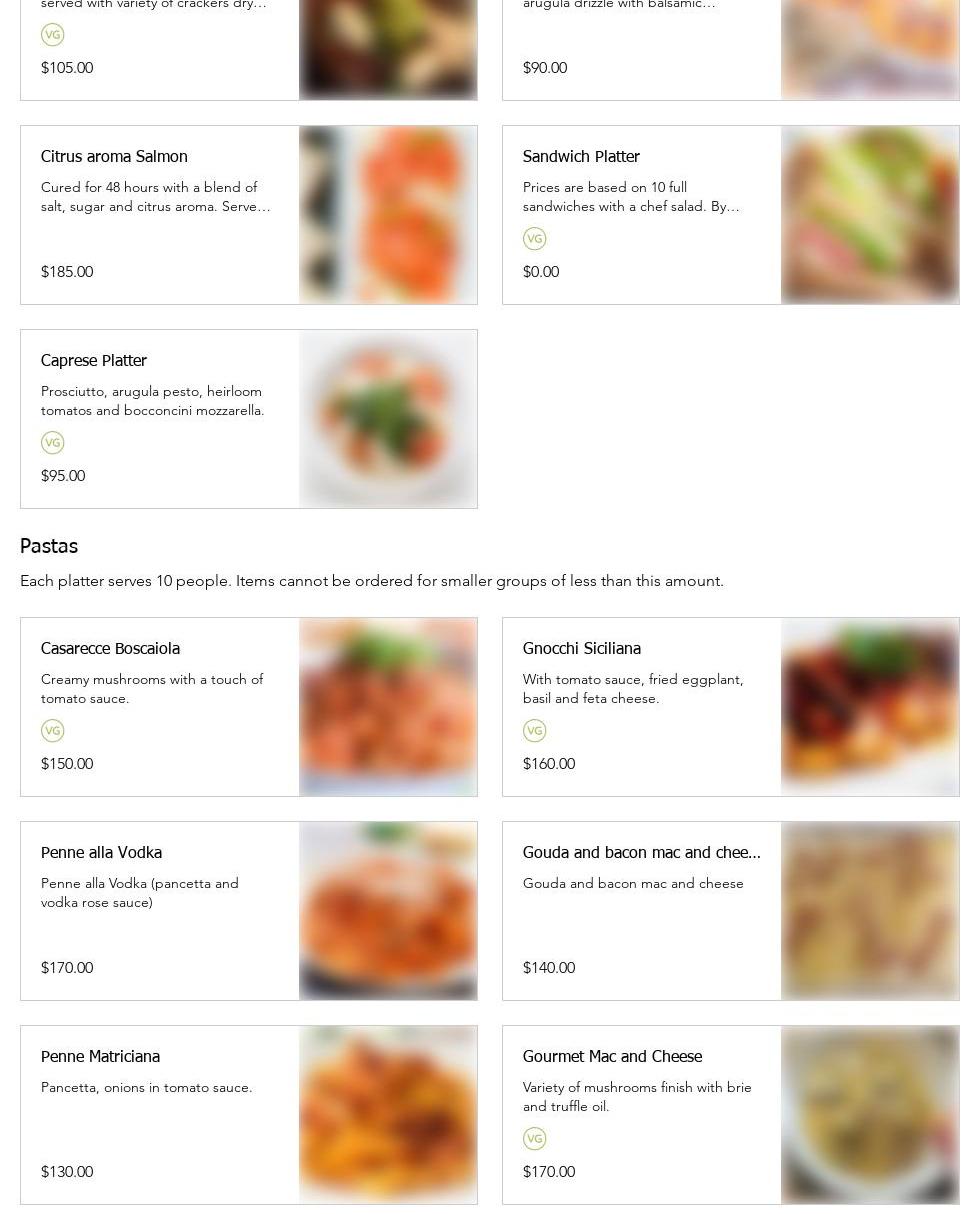
Task: Click the Gnocchi Siciliana dish image
Action: 870,707
